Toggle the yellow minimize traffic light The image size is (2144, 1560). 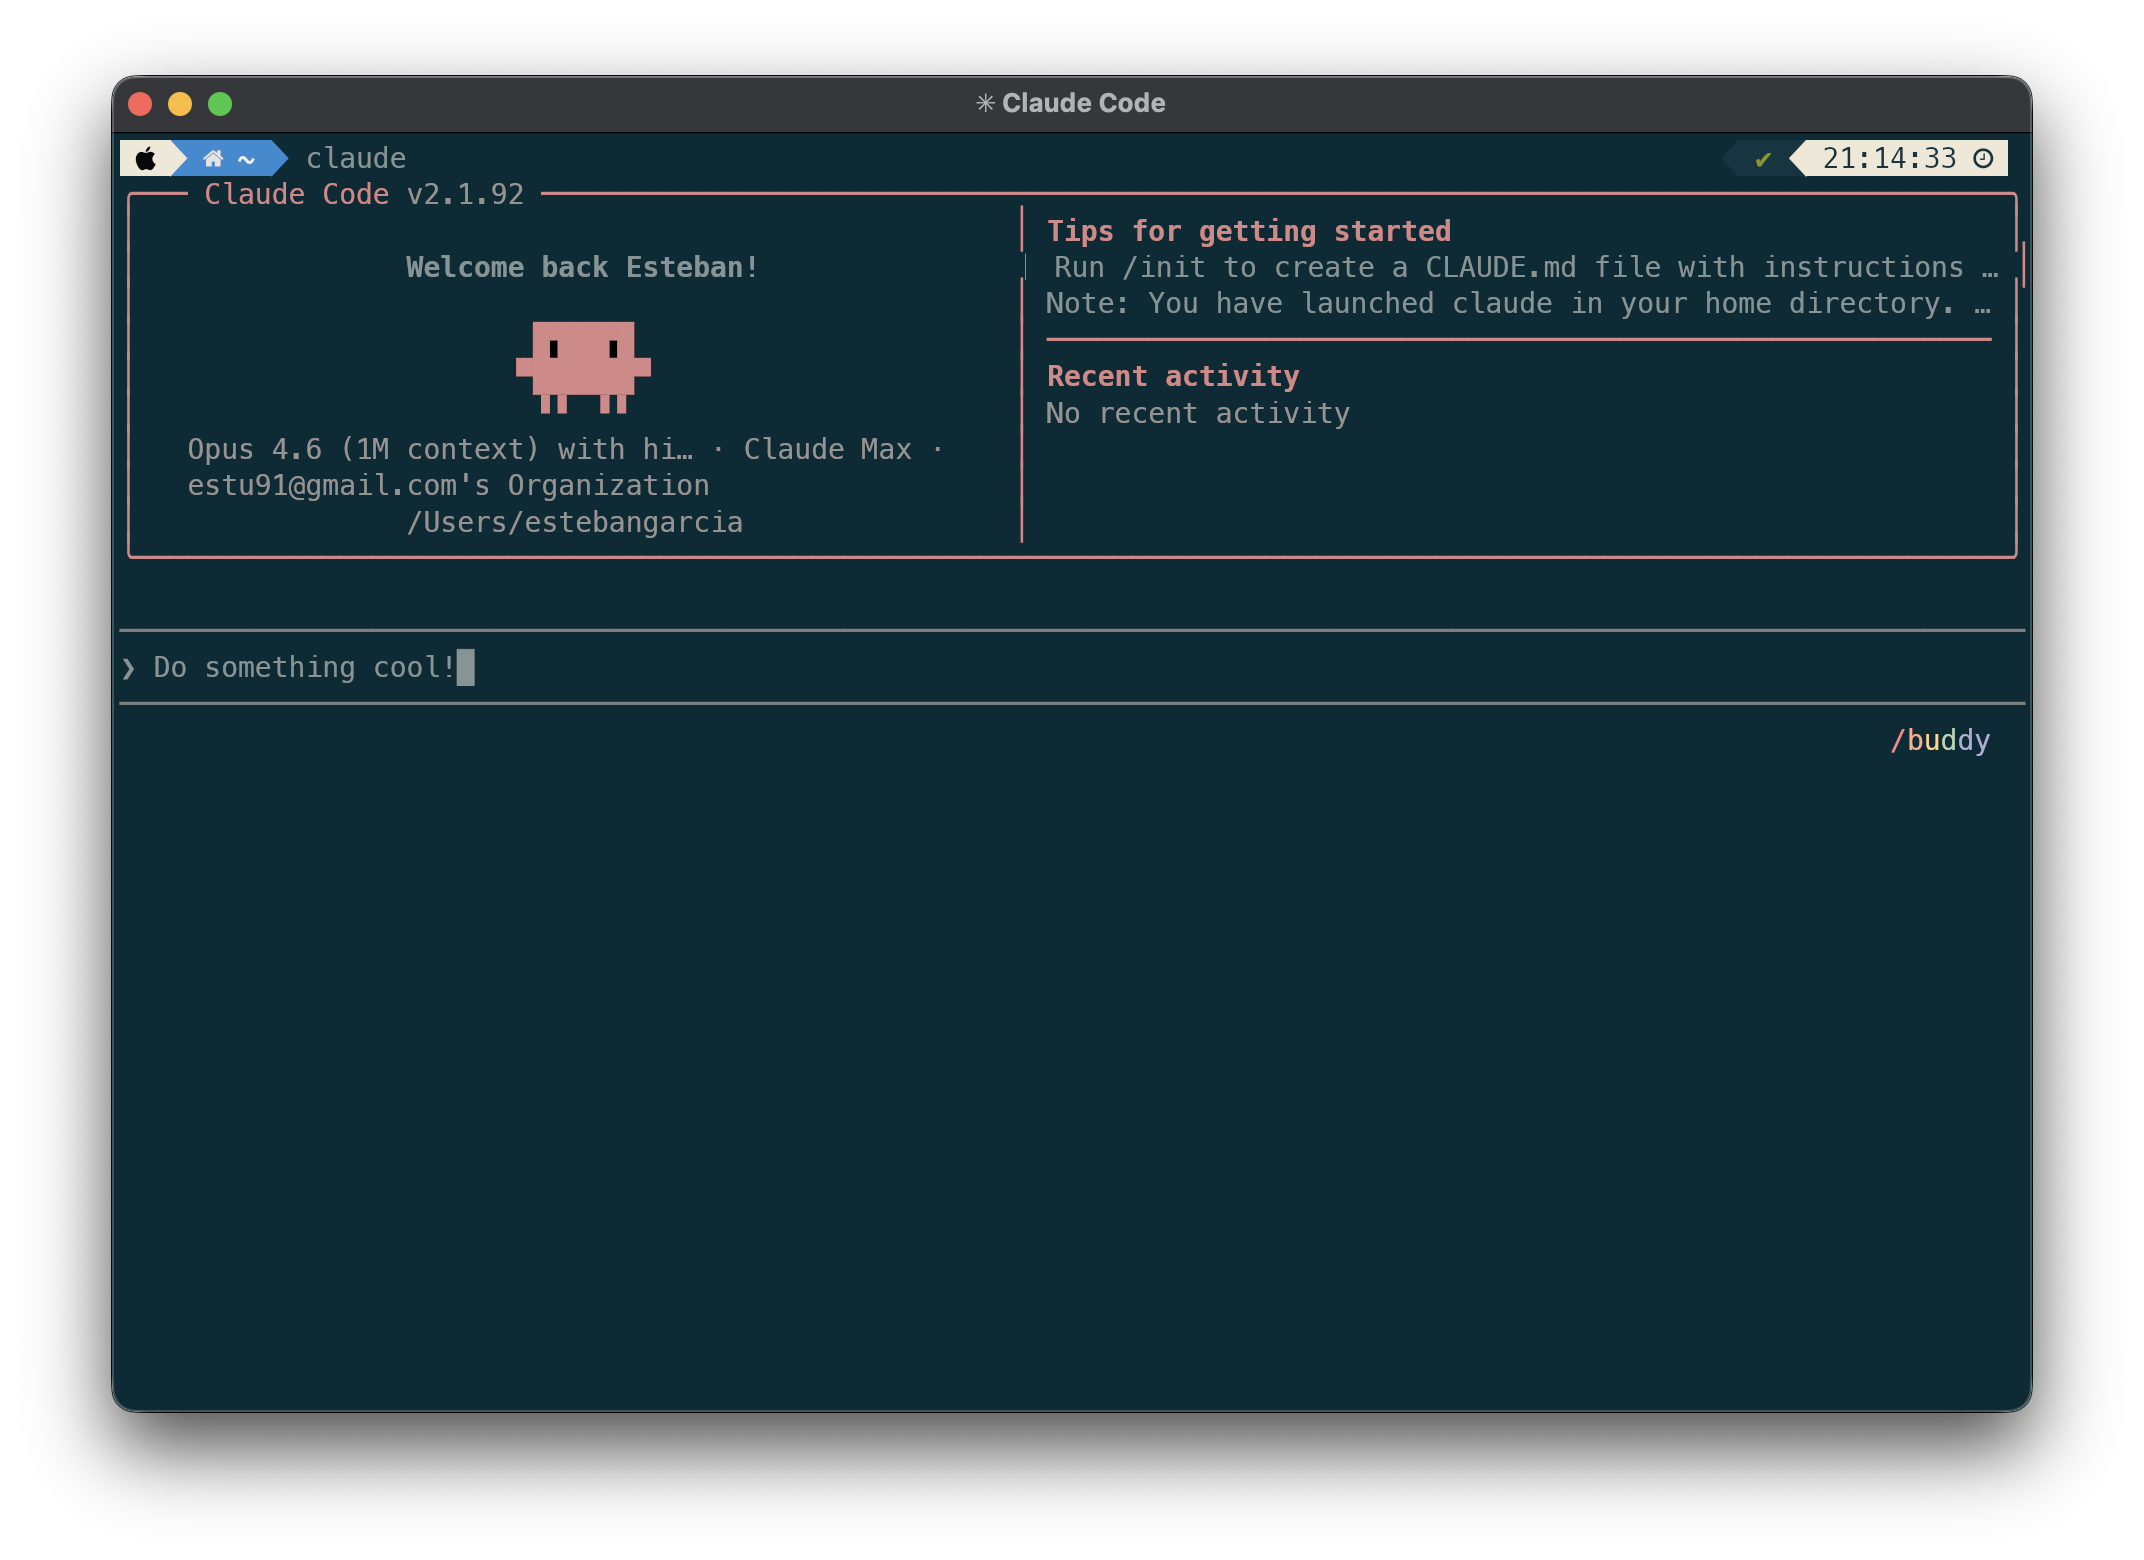(181, 103)
